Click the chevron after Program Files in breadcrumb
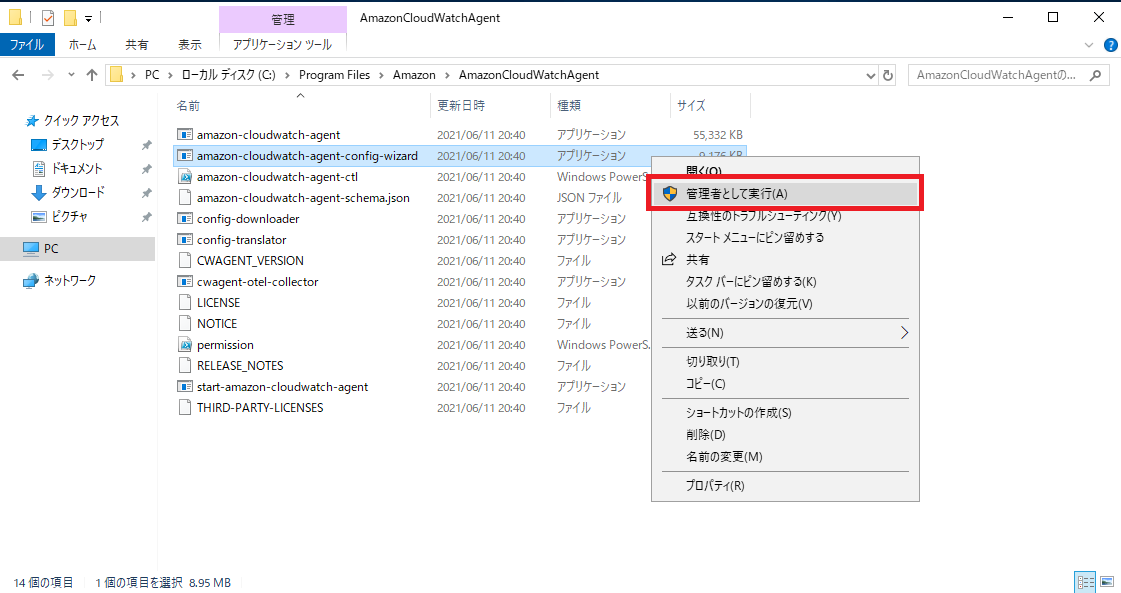Screen dimensions: 1121x593 click(x=381, y=75)
